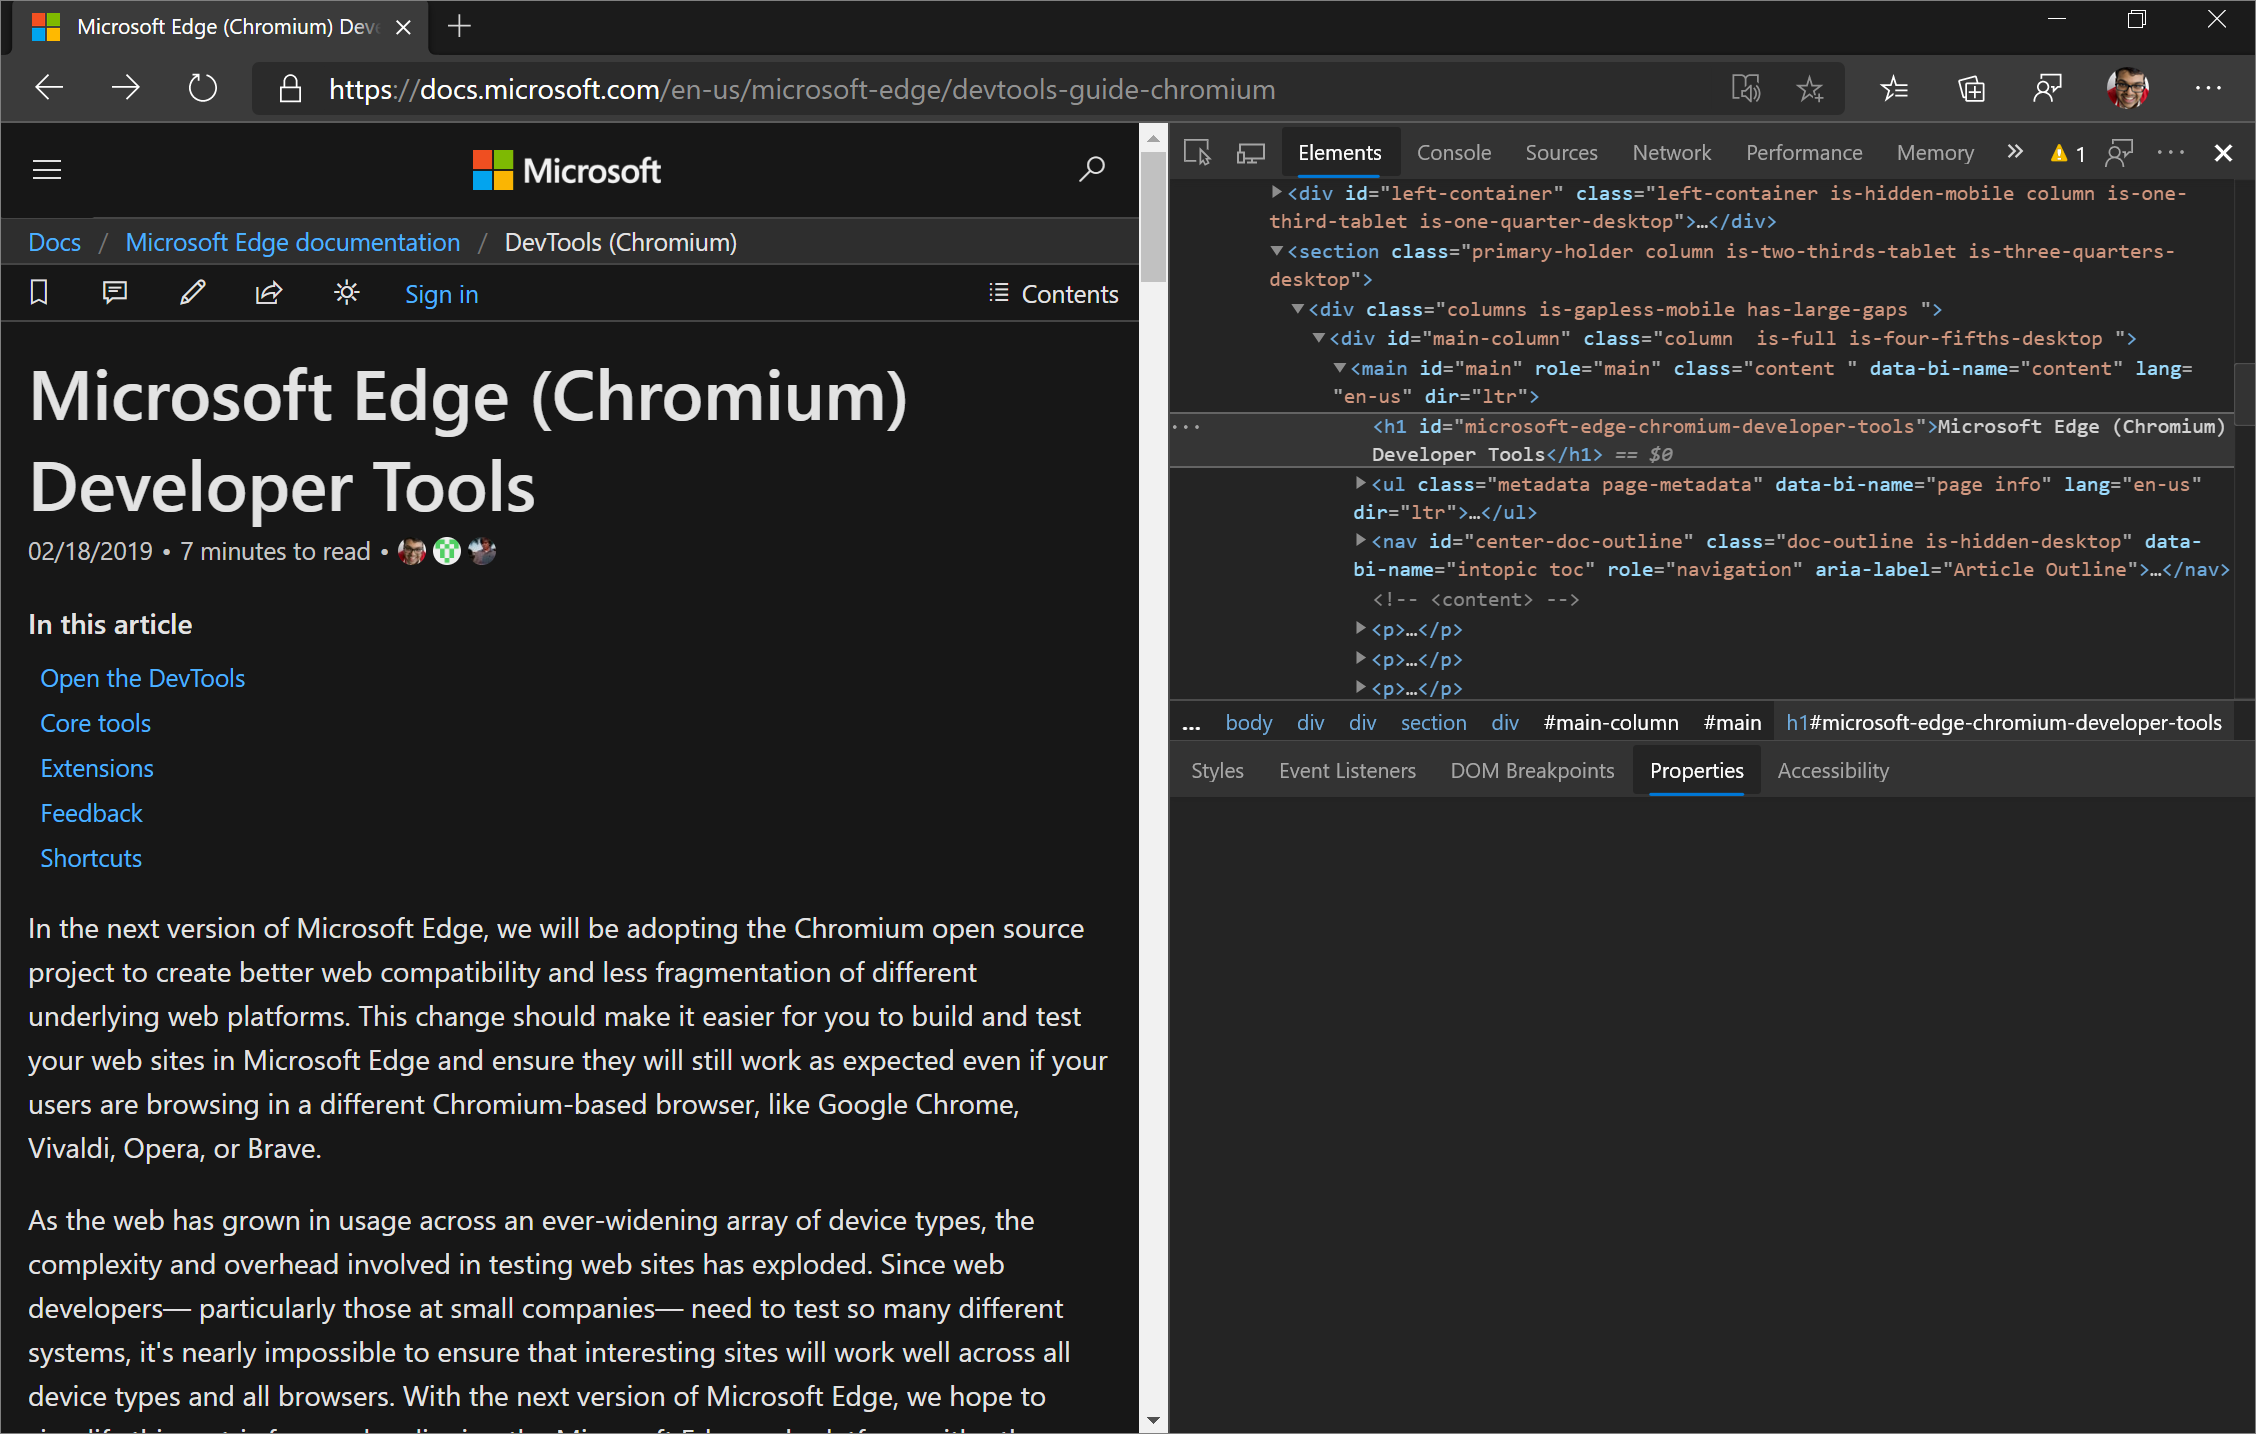Expand the section element tree node

1274,252
